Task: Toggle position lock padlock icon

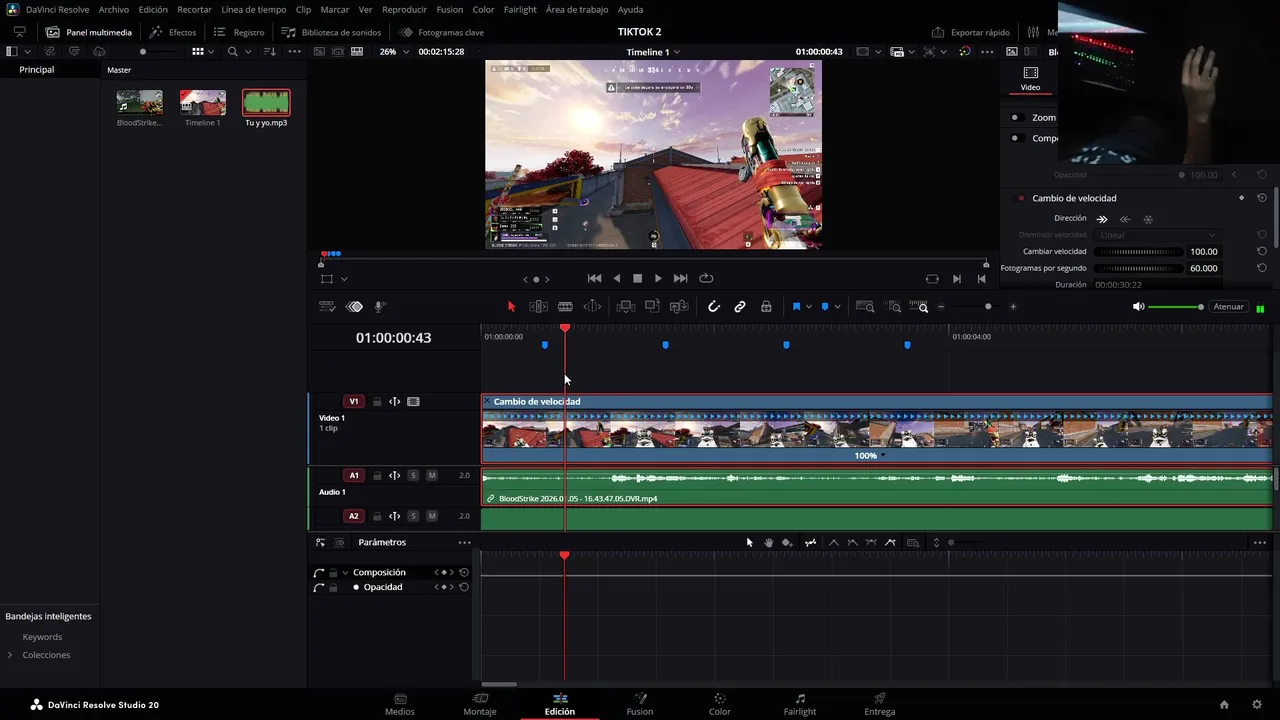Action: coord(766,307)
